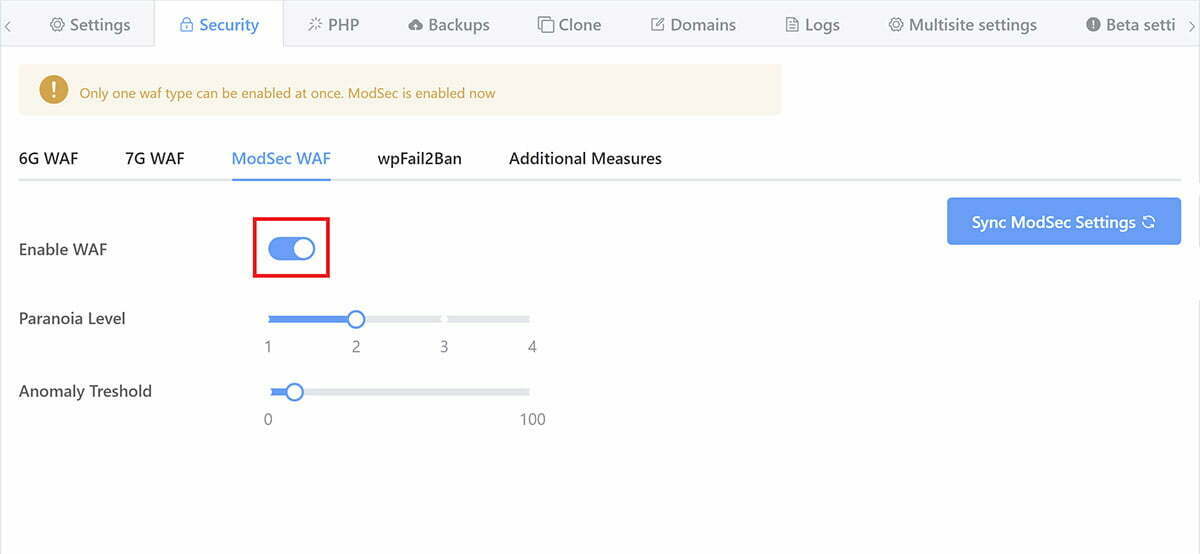Click the gear icon on Settings tab
1200x554 pixels.
57,25
